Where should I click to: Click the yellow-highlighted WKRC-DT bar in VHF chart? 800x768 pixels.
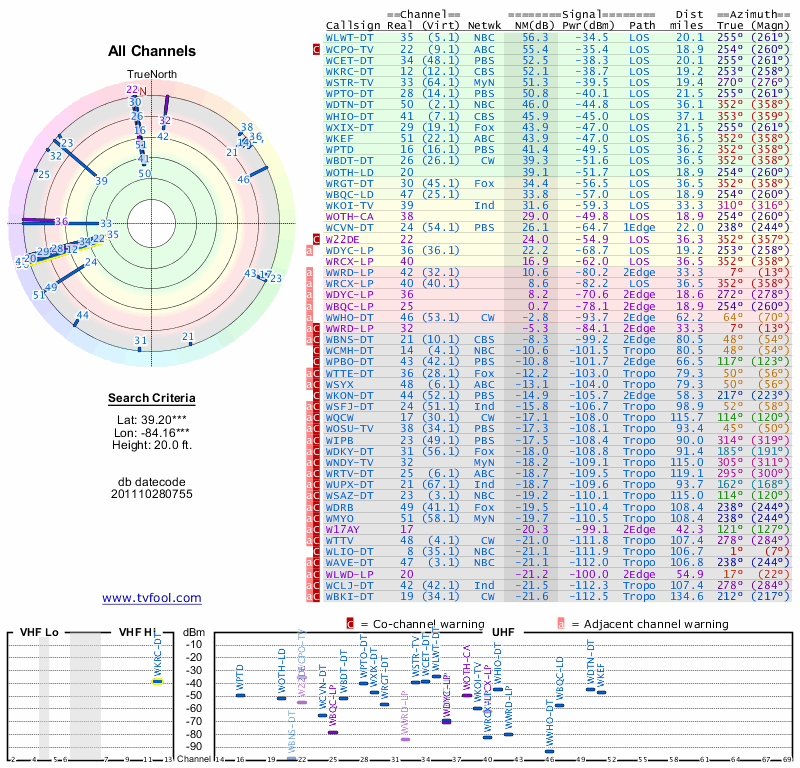[158, 681]
